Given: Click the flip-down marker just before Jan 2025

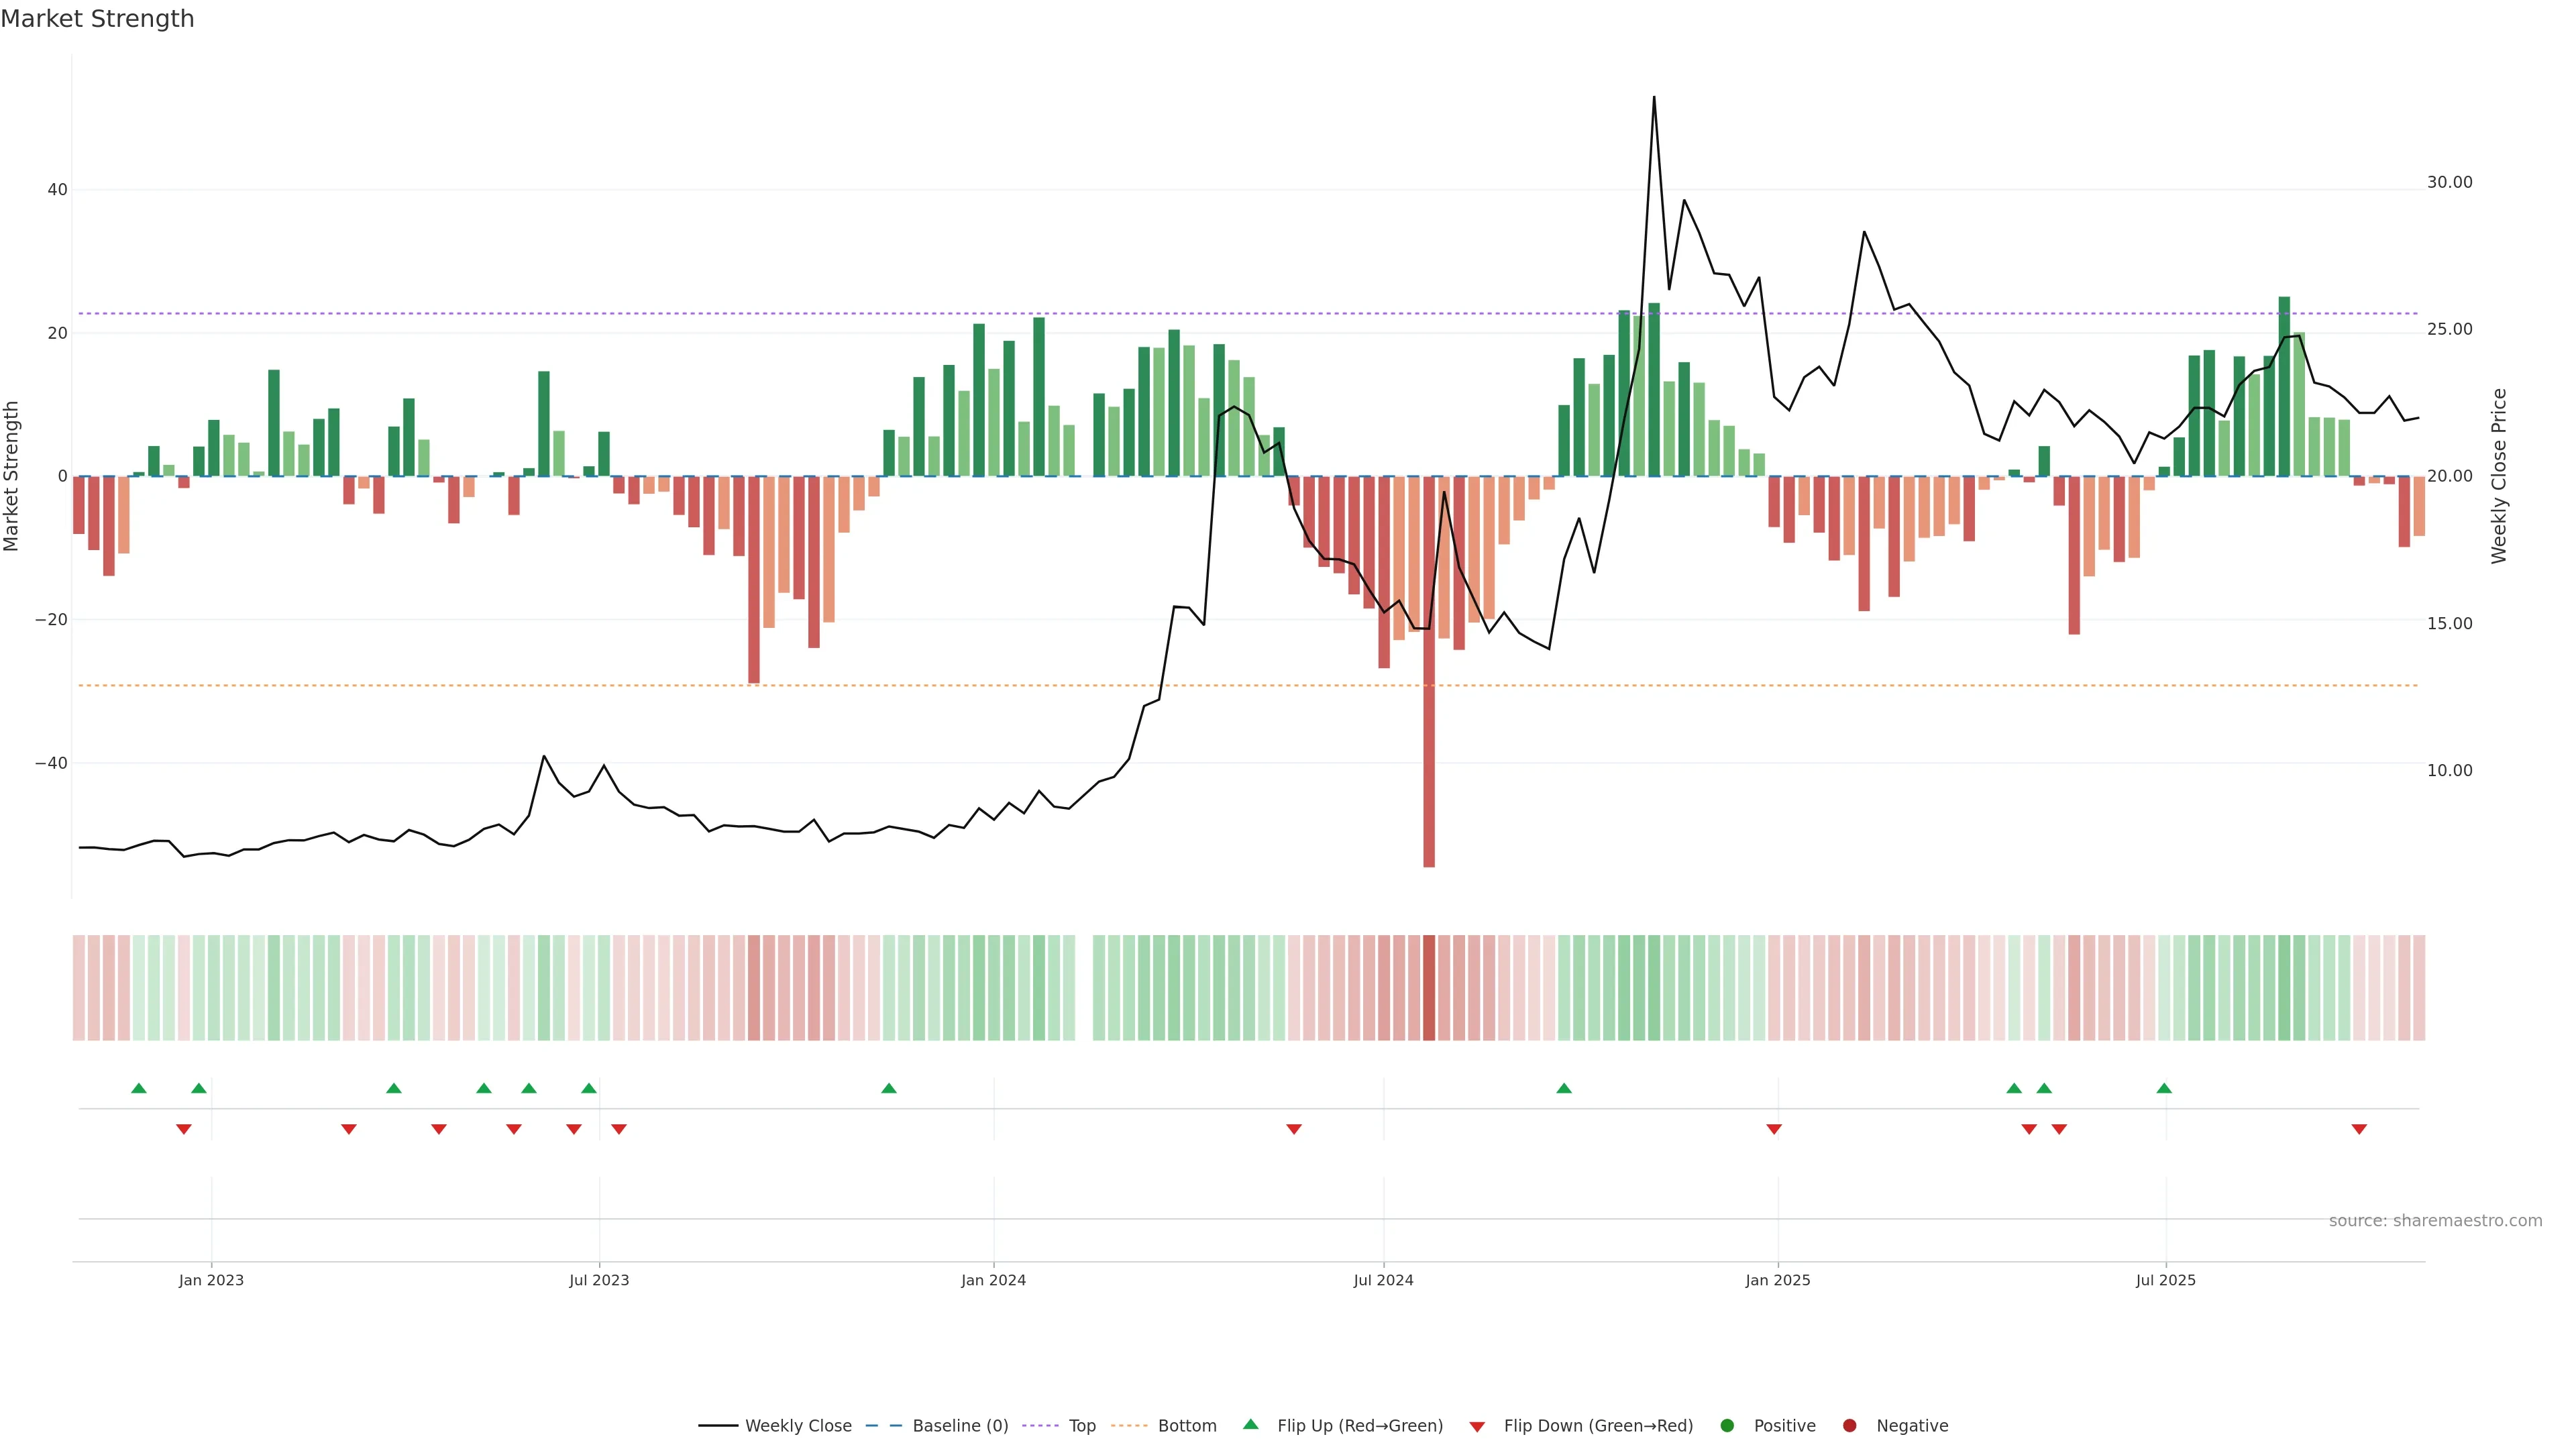Looking at the screenshot, I should pyautogui.click(x=1774, y=1129).
